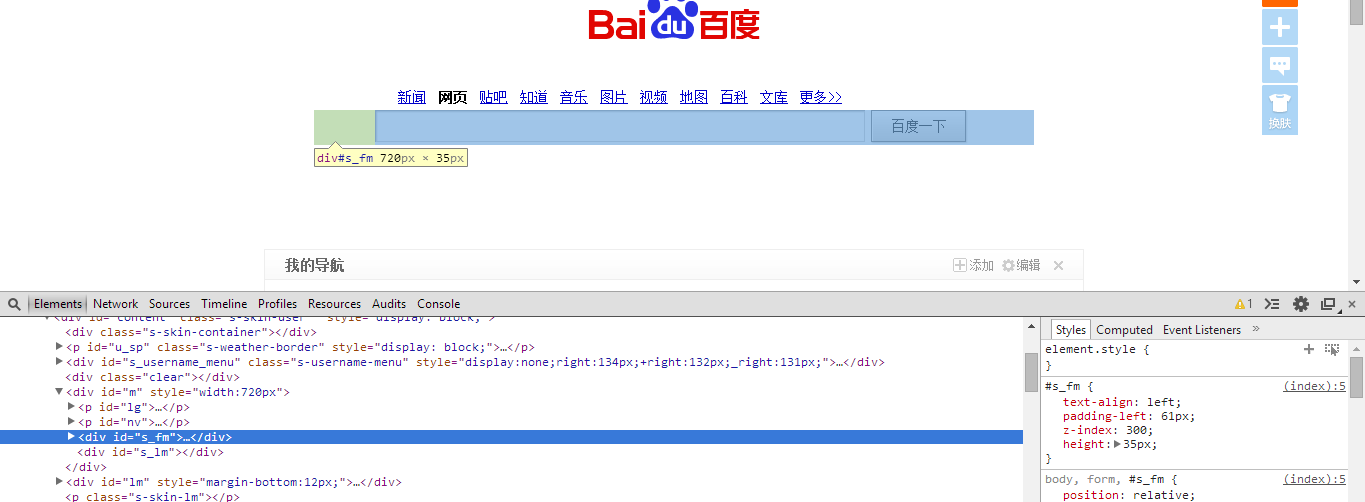Open the Profiles tab
The width and height of the screenshot is (1365, 502).
277,304
